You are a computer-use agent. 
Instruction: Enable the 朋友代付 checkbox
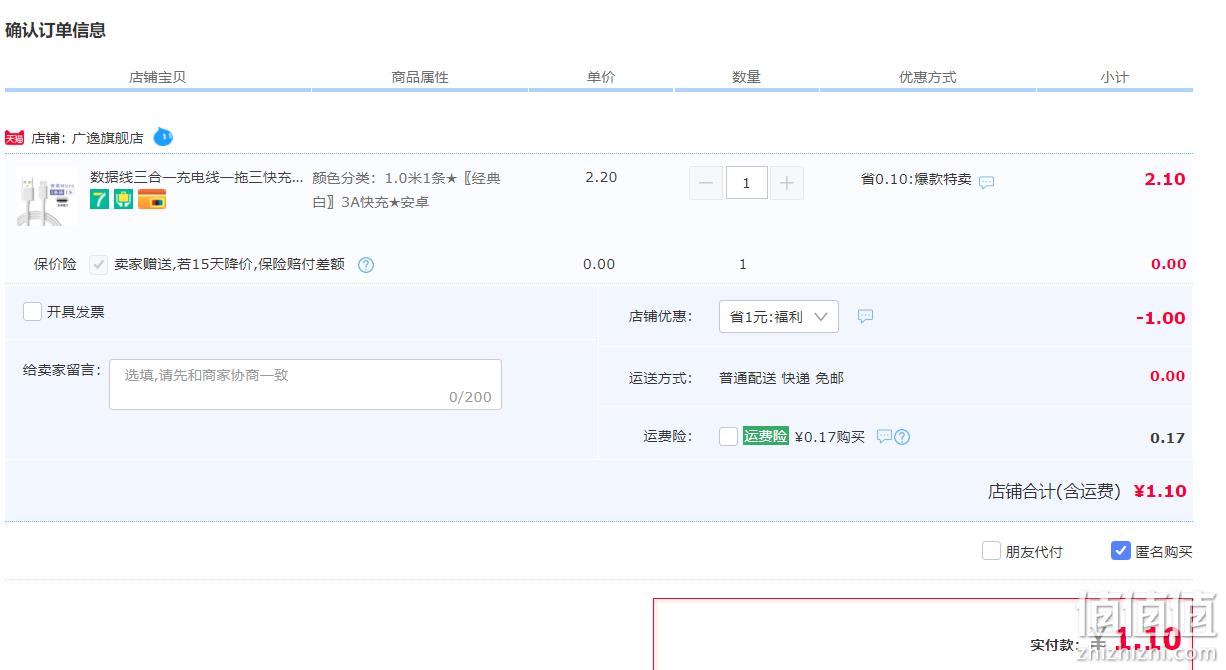tap(991, 551)
